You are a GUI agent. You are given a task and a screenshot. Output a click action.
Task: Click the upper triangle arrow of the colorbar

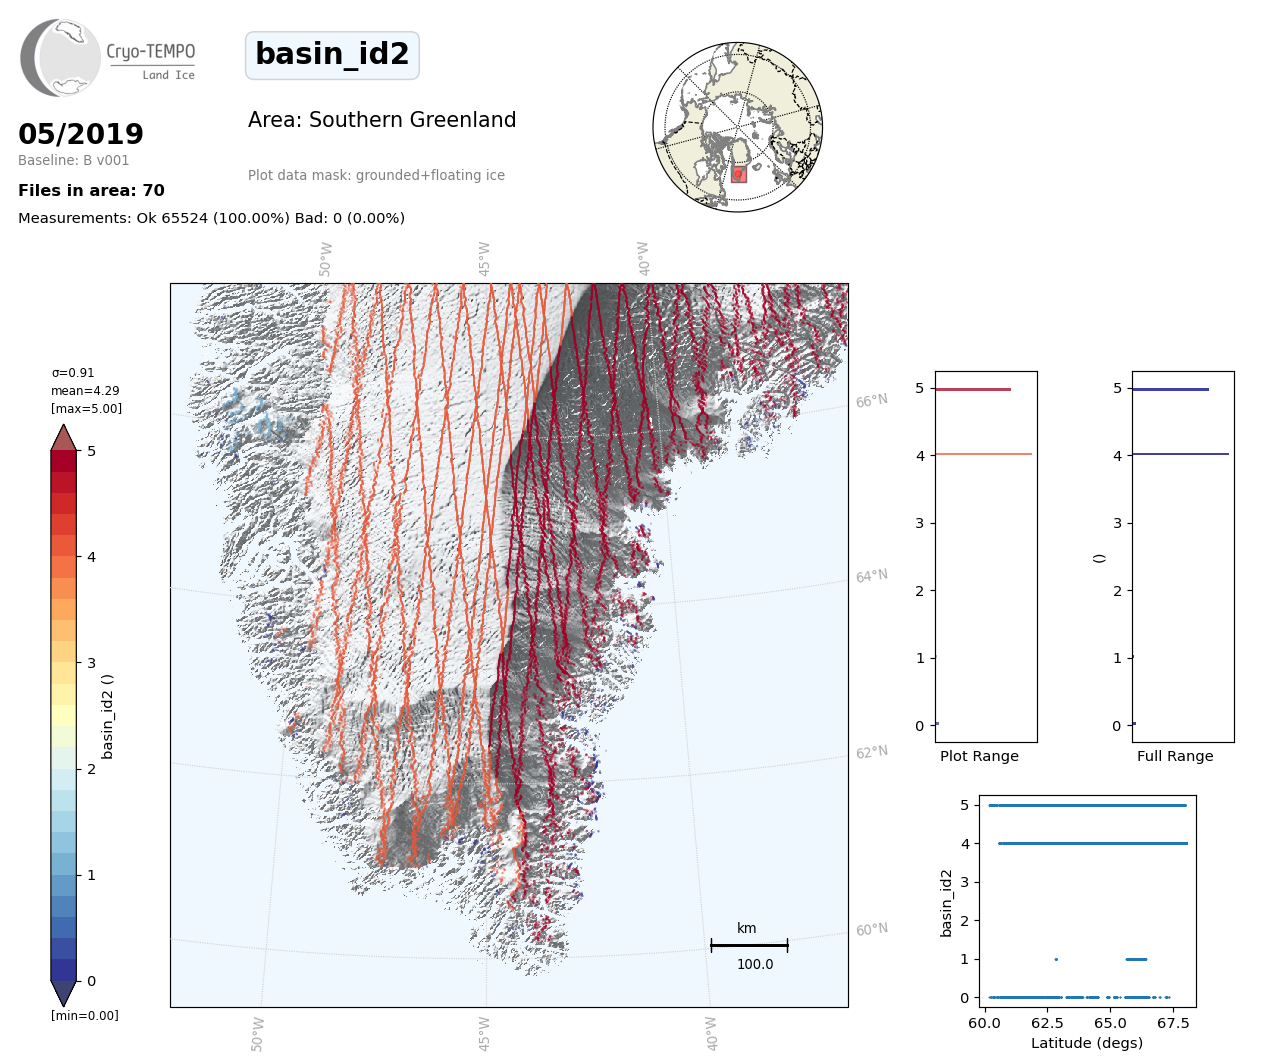click(x=64, y=438)
